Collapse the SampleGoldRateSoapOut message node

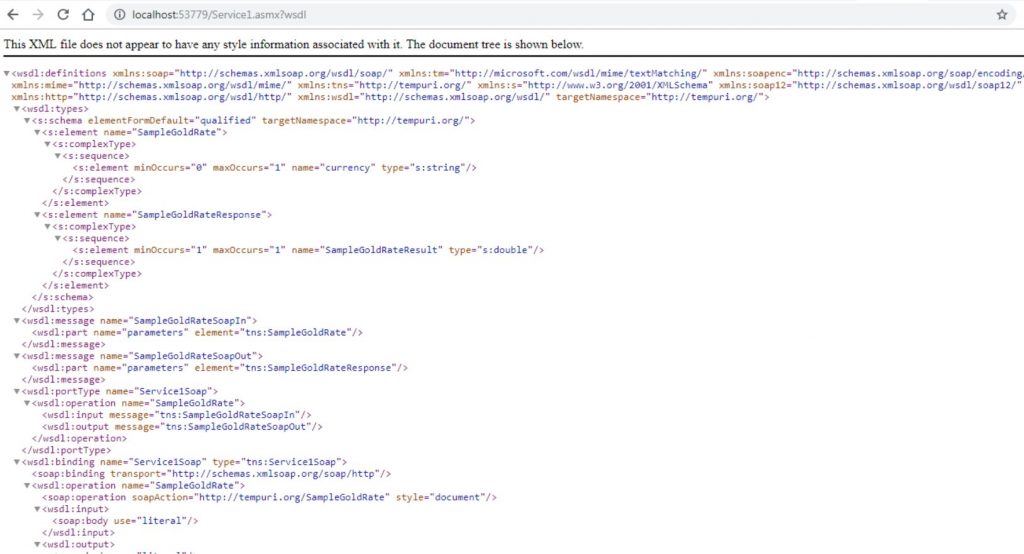pyautogui.click(x=17, y=355)
